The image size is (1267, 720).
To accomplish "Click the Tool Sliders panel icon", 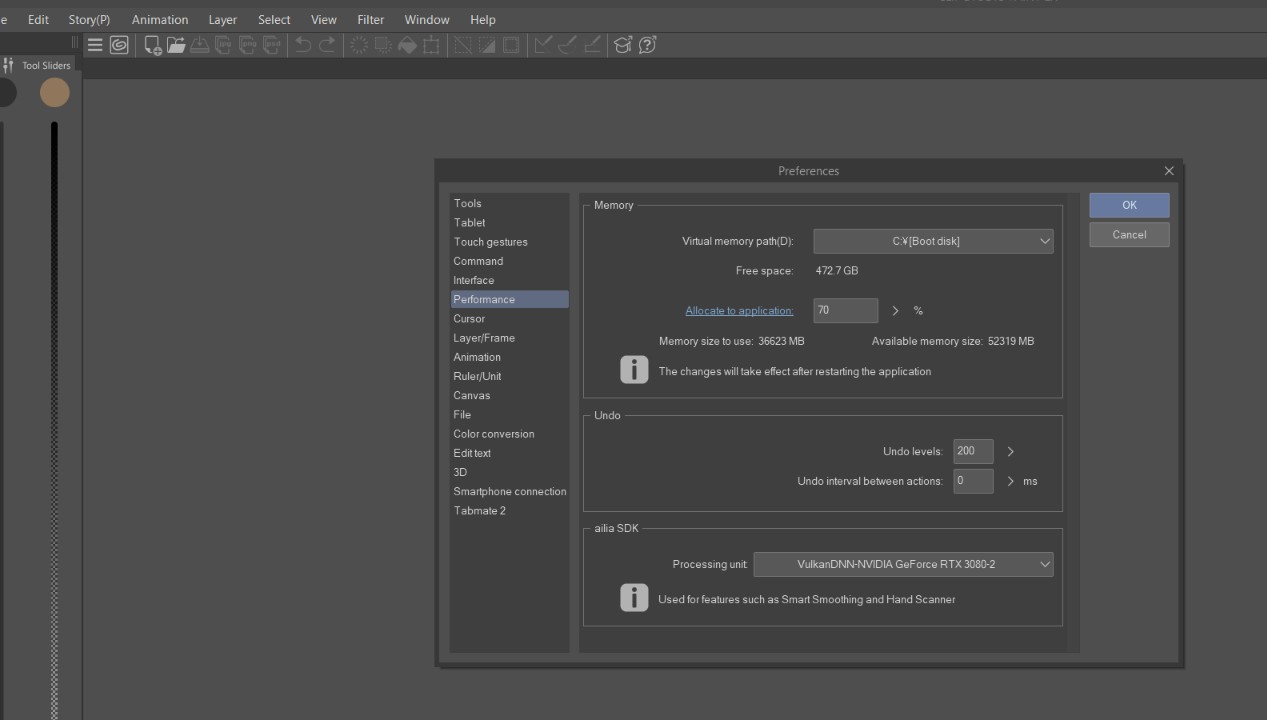I will click(9, 65).
